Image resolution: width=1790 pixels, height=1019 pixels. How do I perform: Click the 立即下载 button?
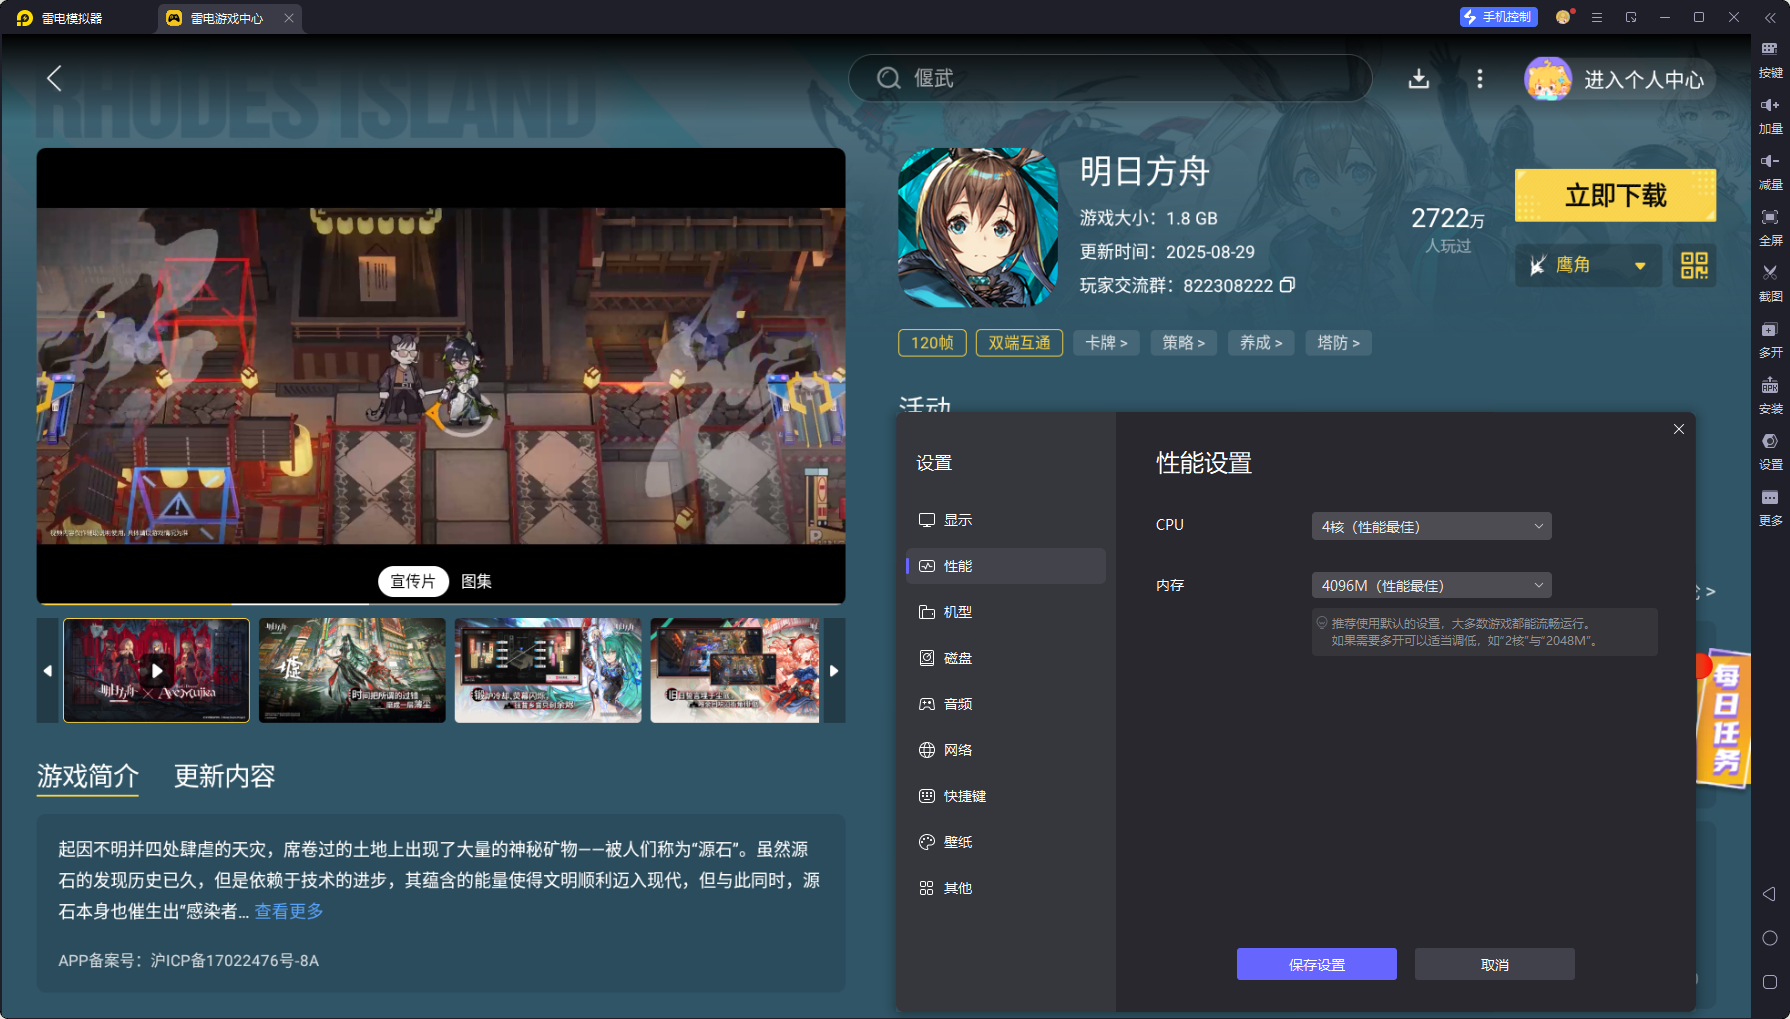pos(1615,195)
